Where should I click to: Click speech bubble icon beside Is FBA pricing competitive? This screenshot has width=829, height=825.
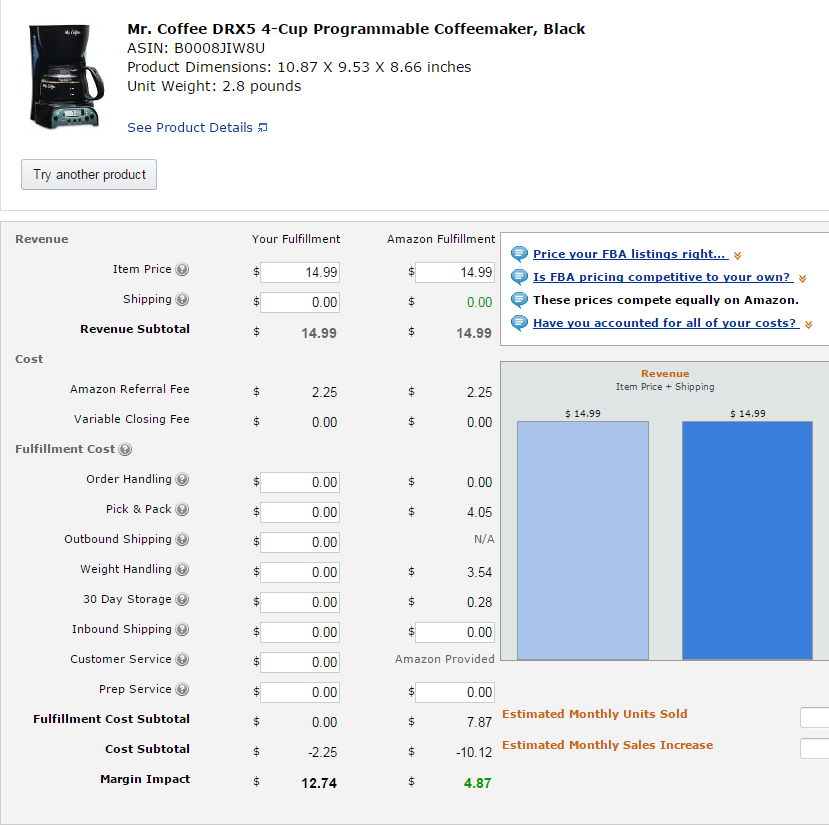point(519,277)
